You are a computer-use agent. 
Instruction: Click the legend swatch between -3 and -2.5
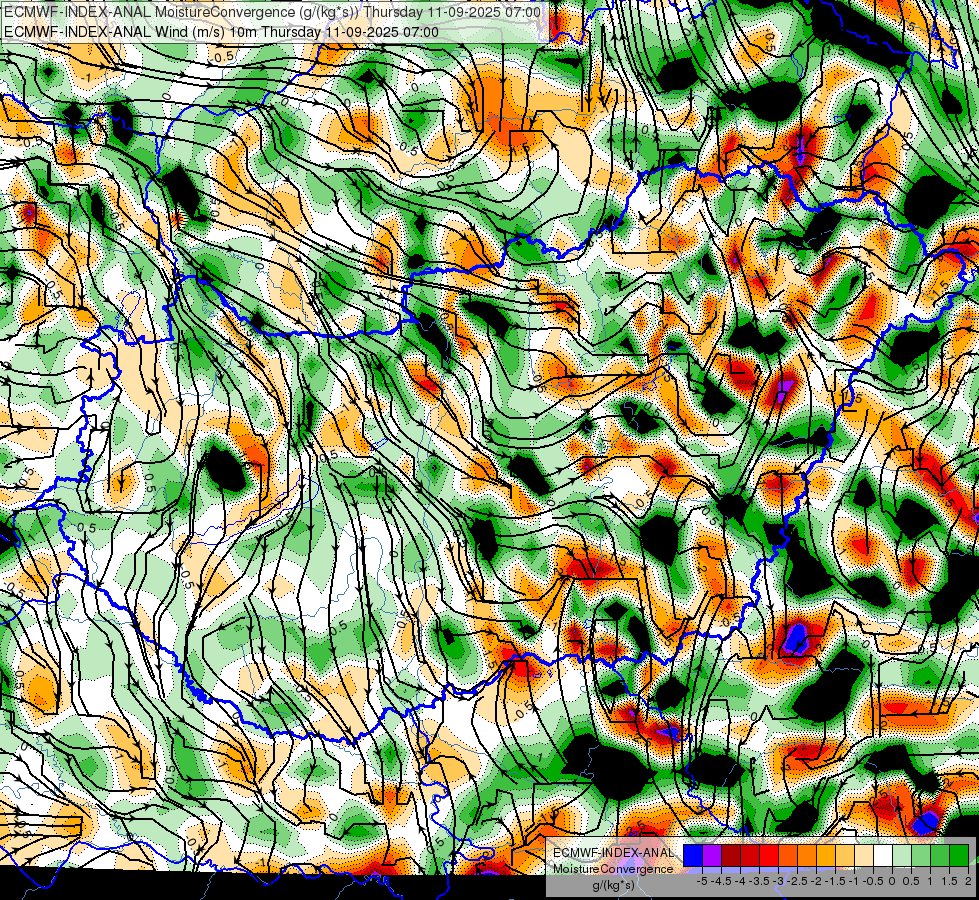pyautogui.click(x=788, y=856)
